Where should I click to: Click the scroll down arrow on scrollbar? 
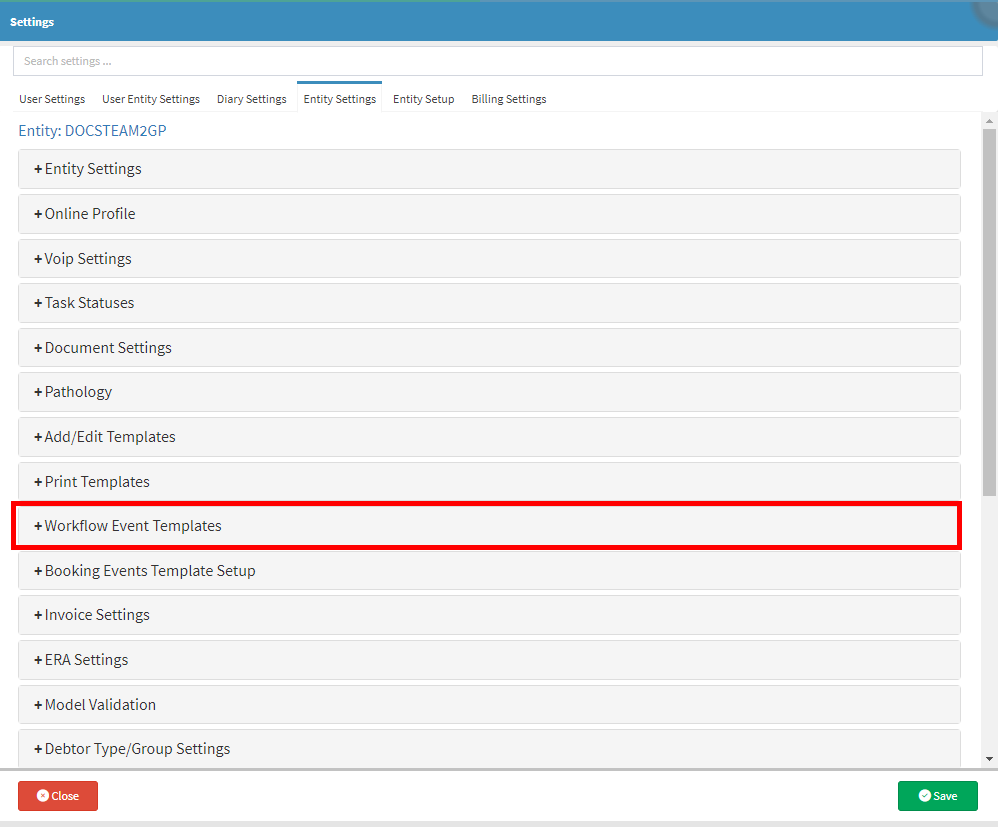point(989,760)
